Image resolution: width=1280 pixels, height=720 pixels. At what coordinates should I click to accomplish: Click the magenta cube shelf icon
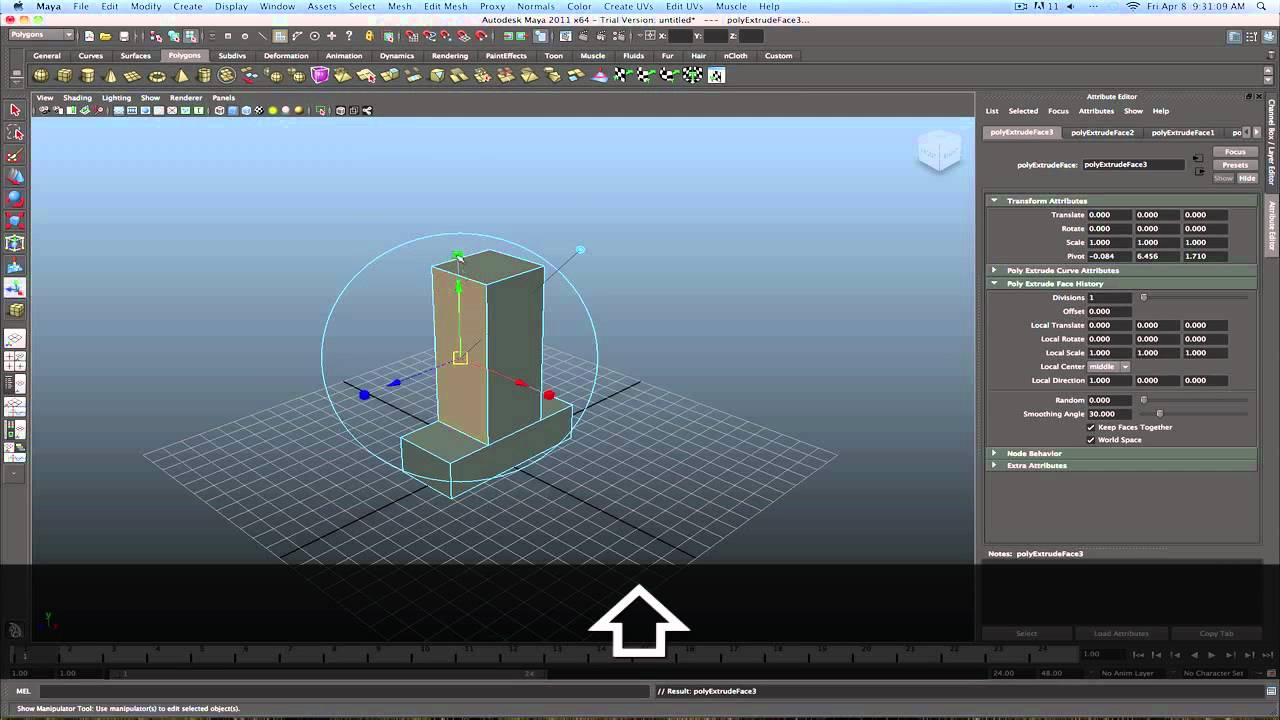click(x=320, y=75)
